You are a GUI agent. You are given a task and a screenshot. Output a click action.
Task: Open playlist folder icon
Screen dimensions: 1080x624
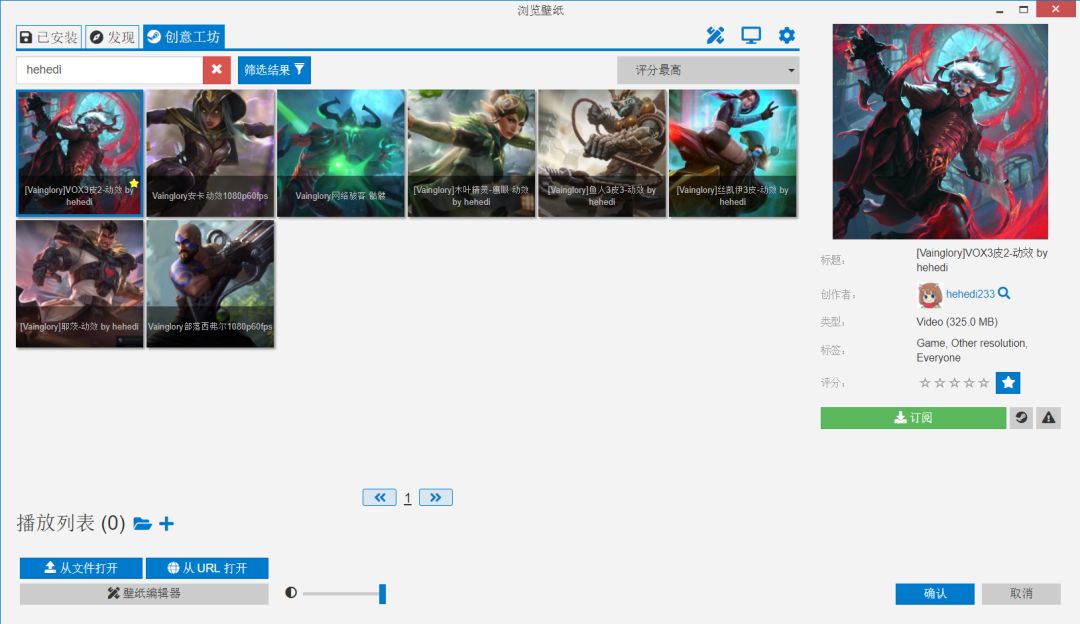pyautogui.click(x=142, y=524)
